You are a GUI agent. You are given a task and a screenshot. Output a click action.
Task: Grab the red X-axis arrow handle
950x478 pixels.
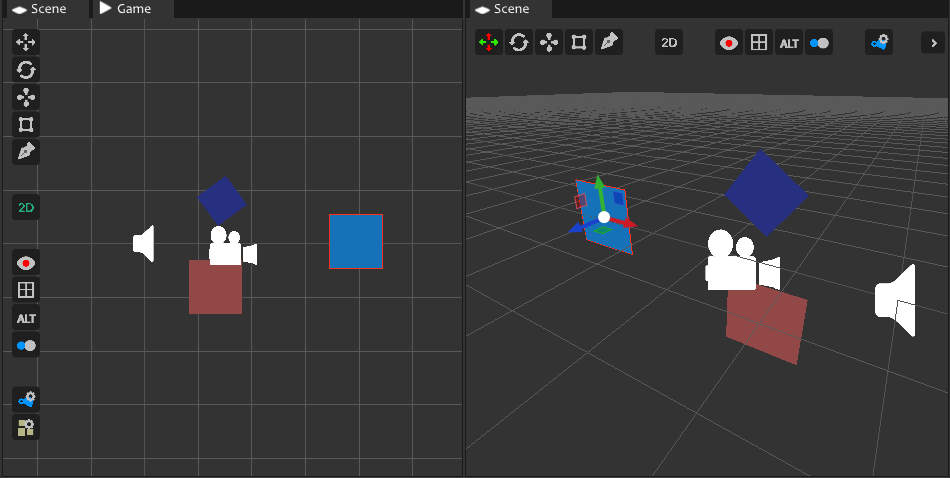(627, 223)
